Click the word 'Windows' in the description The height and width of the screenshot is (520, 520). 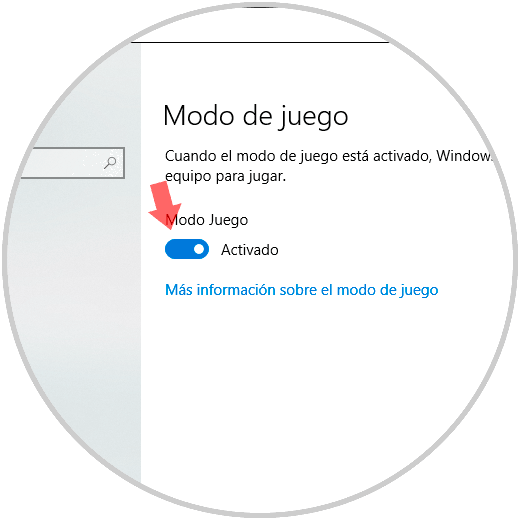click(x=464, y=156)
